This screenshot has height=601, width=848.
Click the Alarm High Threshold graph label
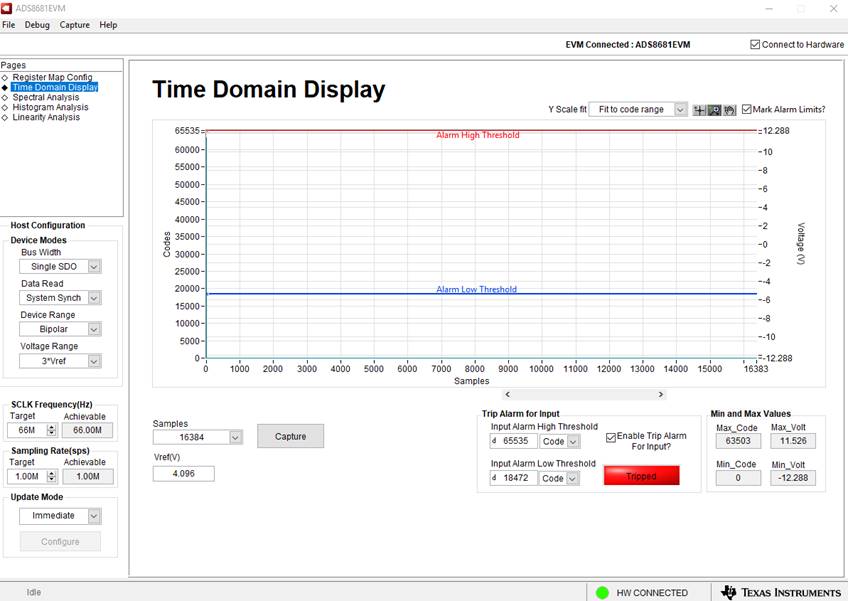click(x=478, y=135)
